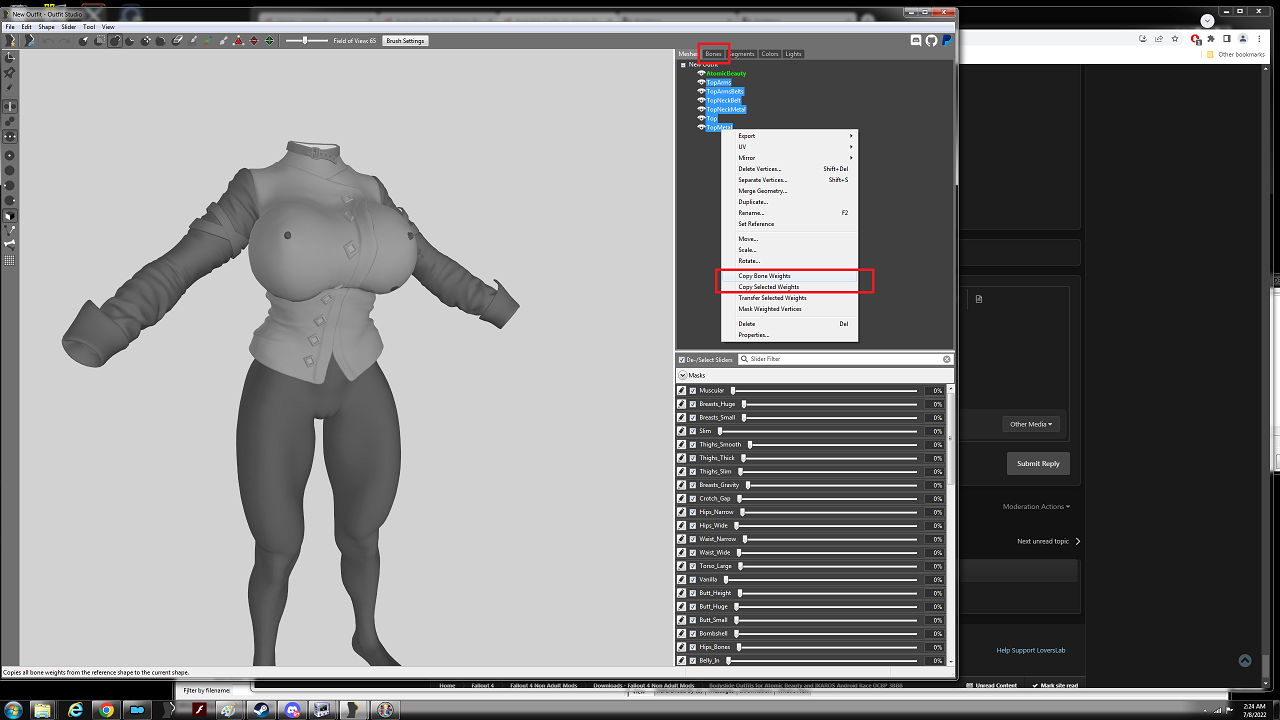
Task: Toggle visibility eye for AtomicBeauty mesh
Action: 701,73
